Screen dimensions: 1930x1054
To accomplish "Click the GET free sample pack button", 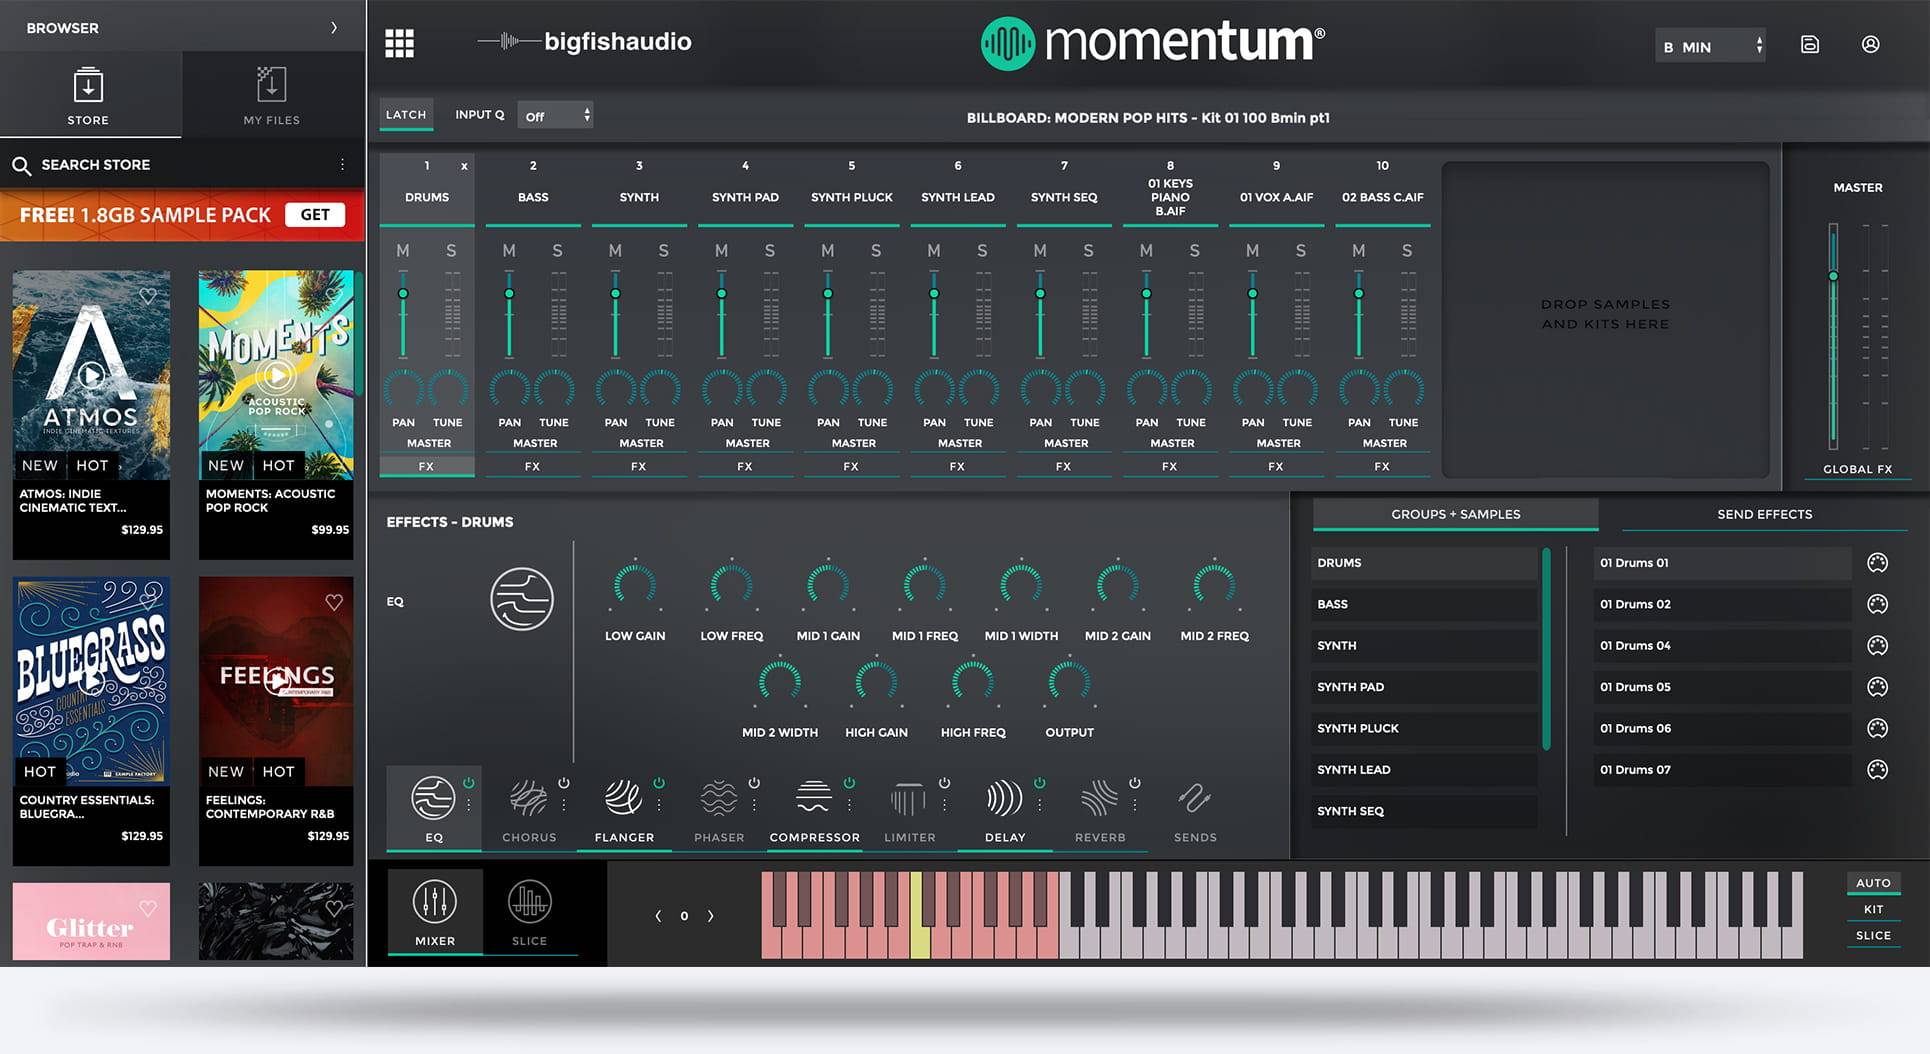I will click(314, 215).
